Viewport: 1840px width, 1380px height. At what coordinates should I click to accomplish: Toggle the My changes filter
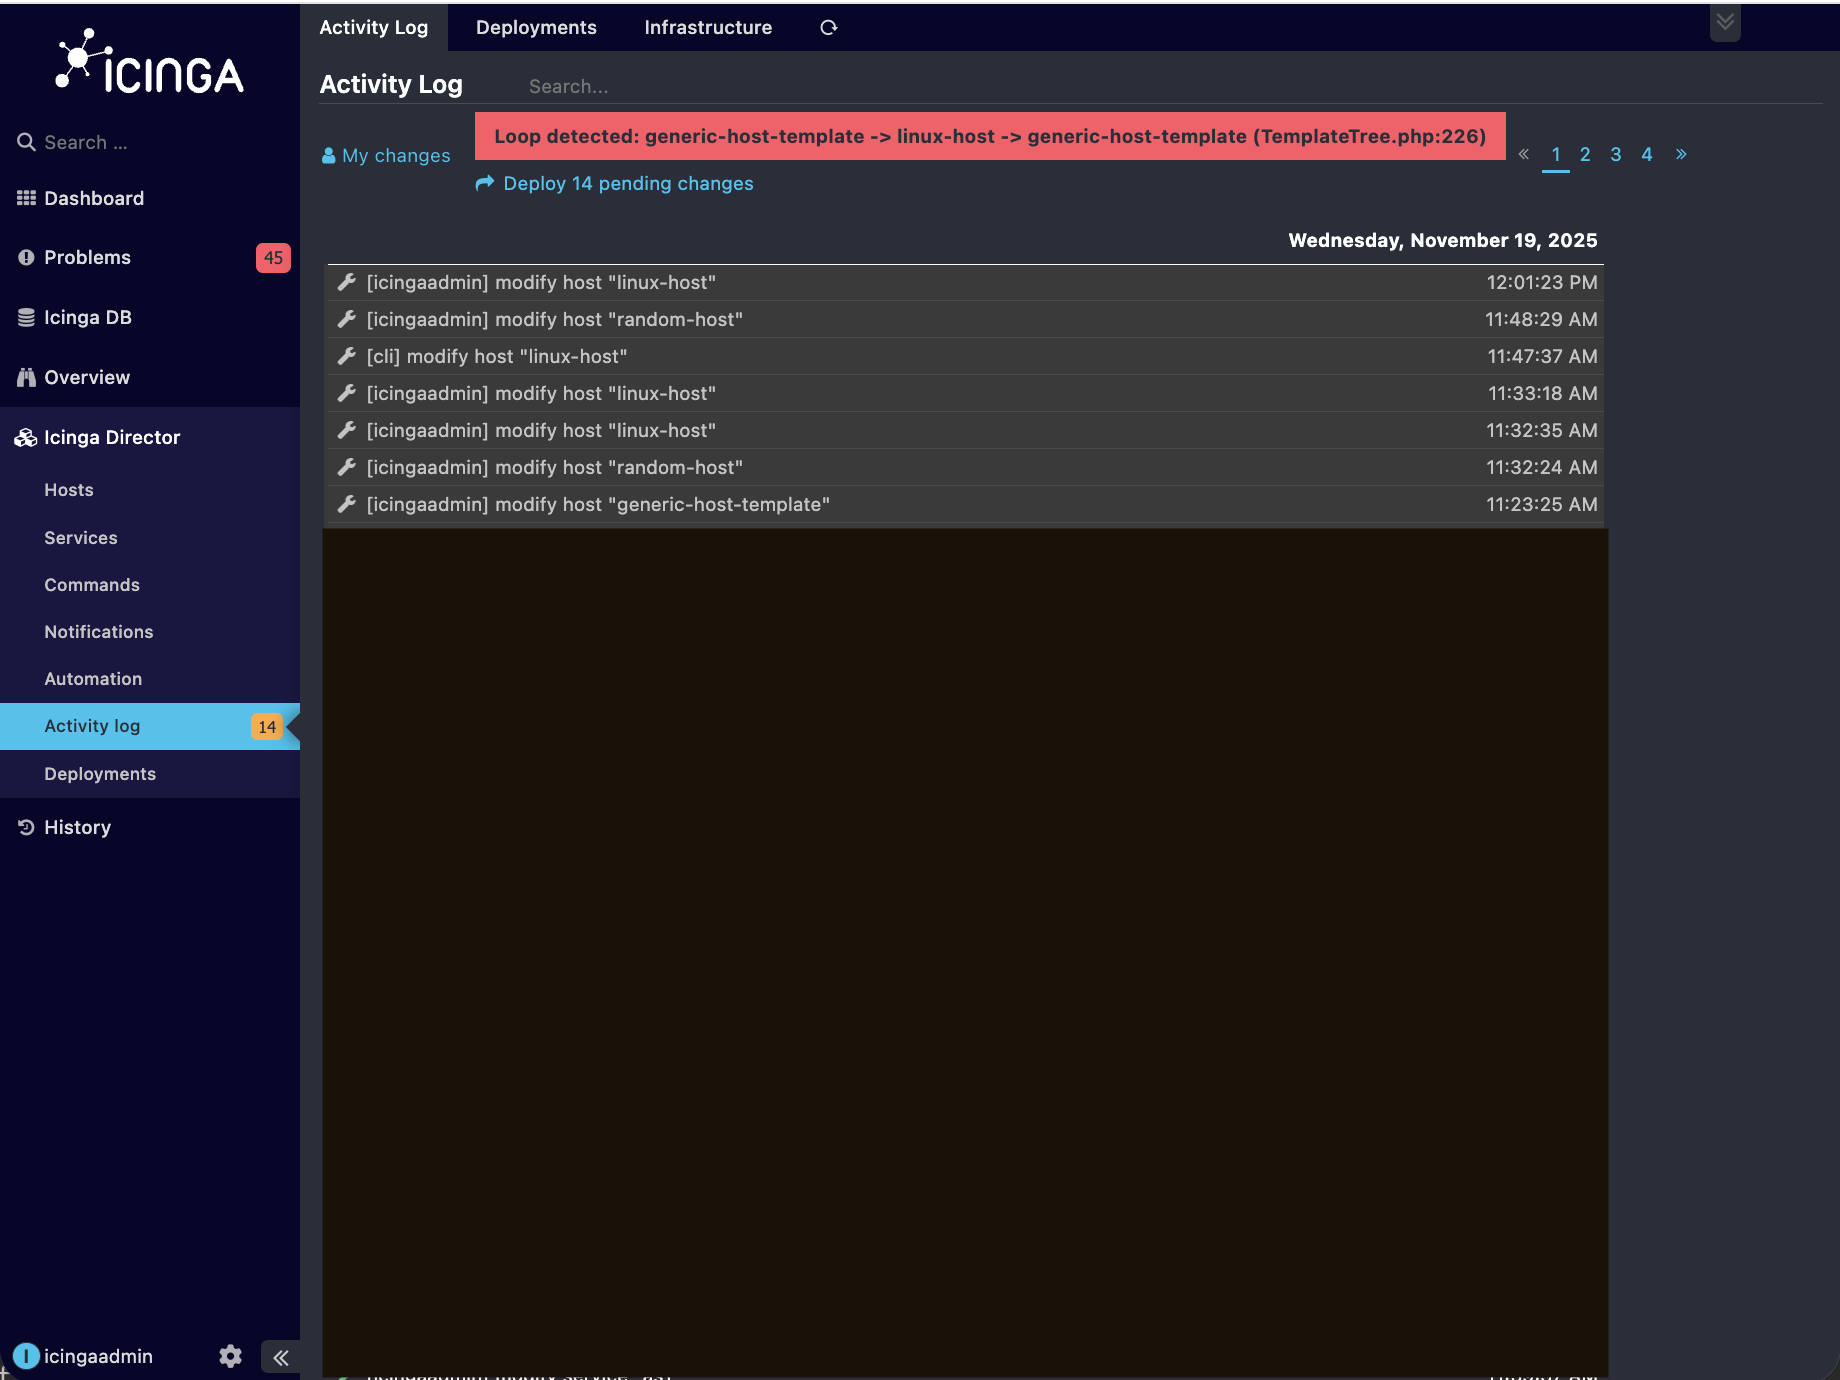pos(386,156)
